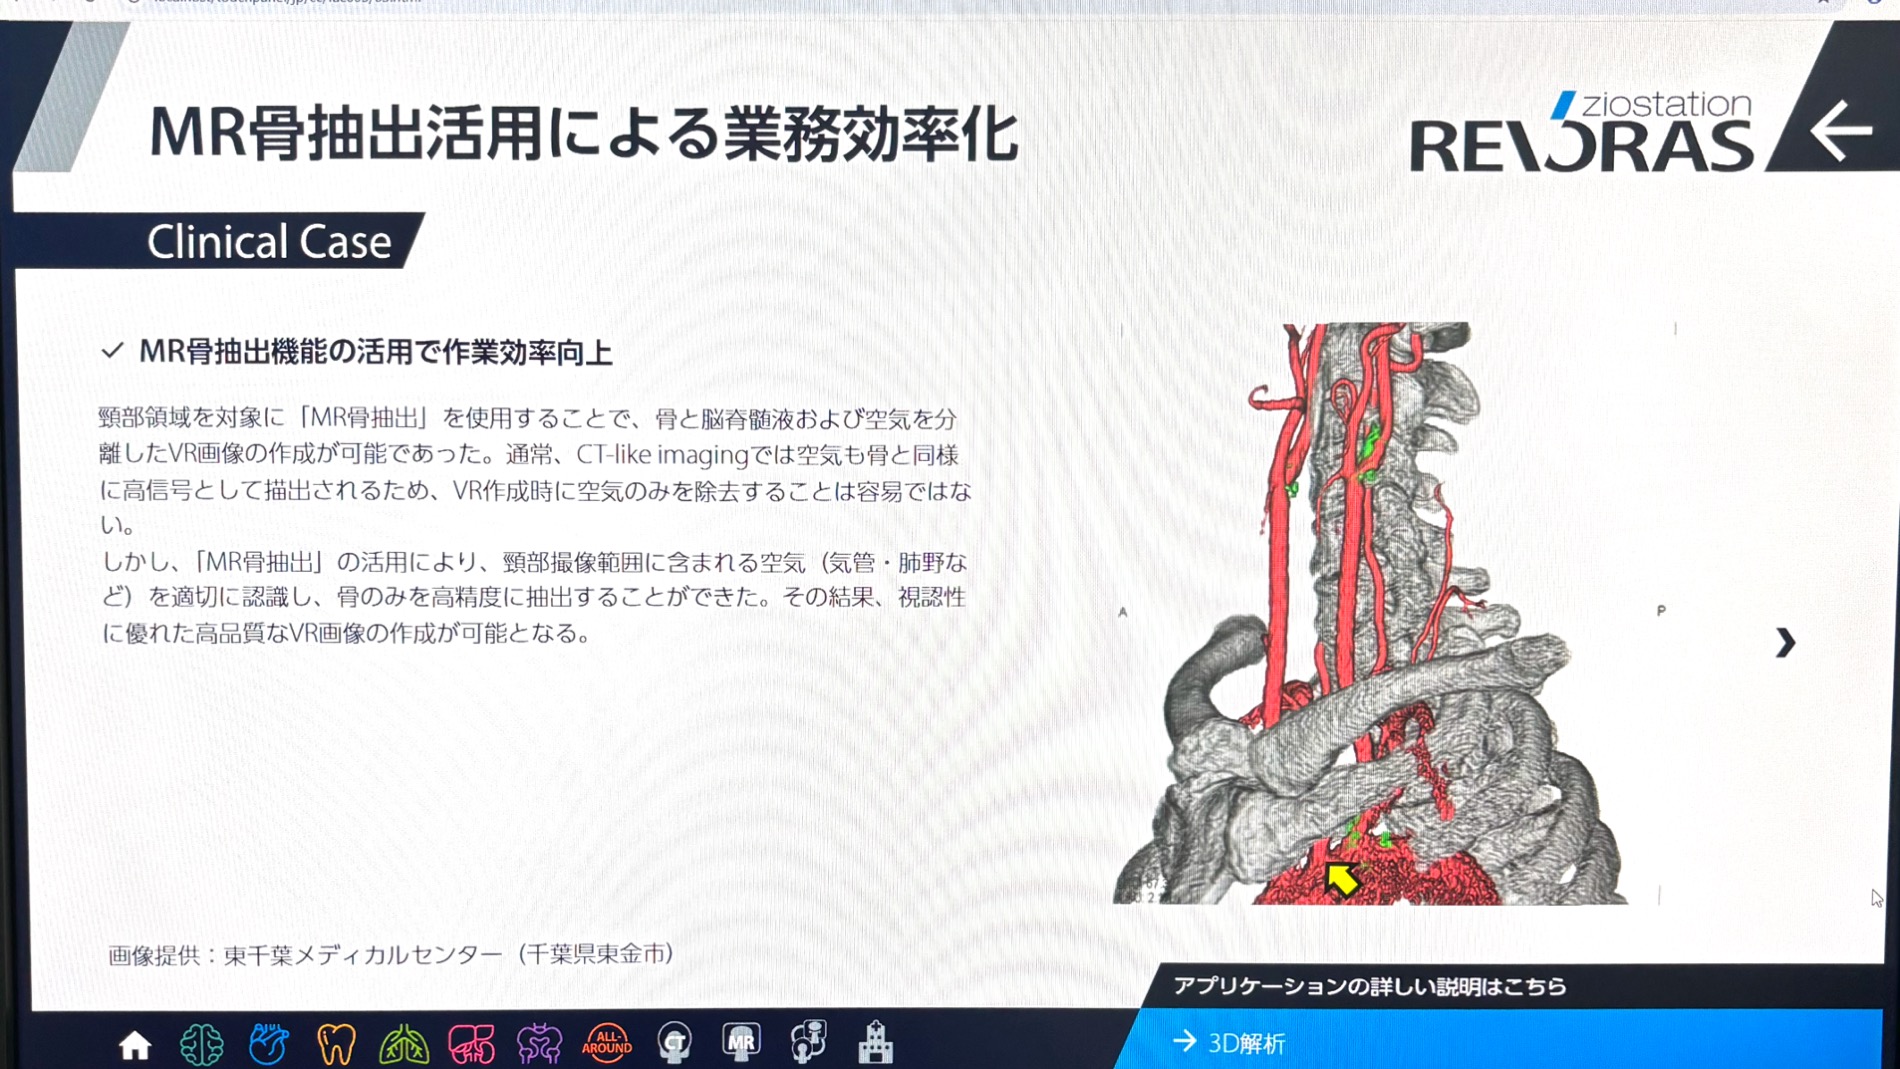Viewport: 1900px width, 1069px height.
Task: Select the purple pelvis category icon
Action: tap(539, 1044)
